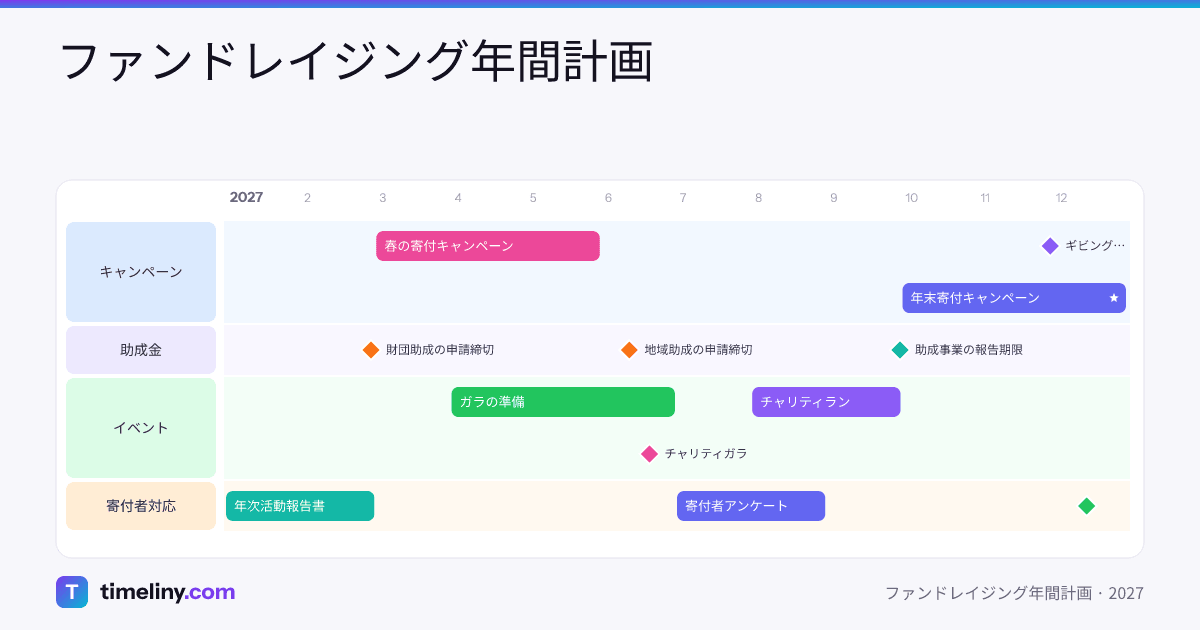
Task: Click month 5 in timeline header
Action: 533,198
